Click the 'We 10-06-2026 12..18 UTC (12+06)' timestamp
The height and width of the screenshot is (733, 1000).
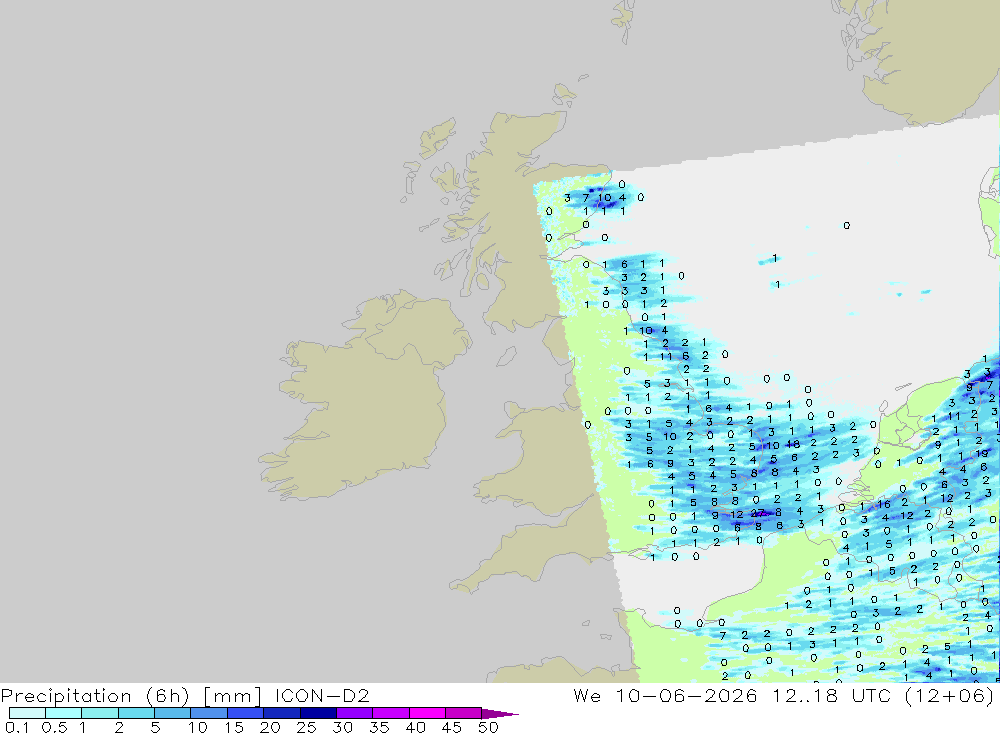pos(784,695)
